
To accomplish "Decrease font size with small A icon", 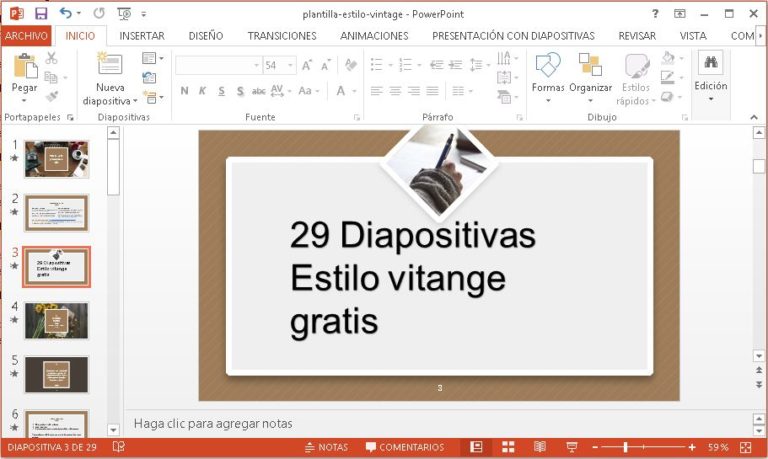I will coord(325,65).
